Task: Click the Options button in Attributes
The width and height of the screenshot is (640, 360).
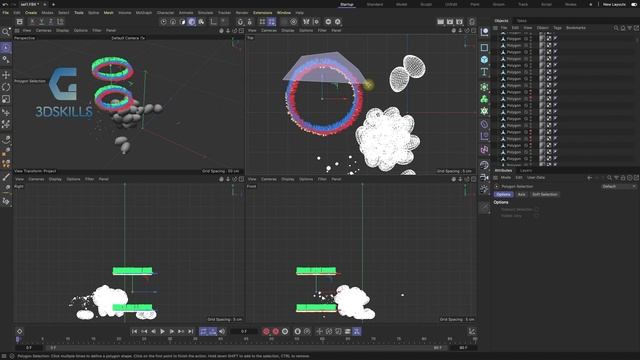Action: click(503, 194)
